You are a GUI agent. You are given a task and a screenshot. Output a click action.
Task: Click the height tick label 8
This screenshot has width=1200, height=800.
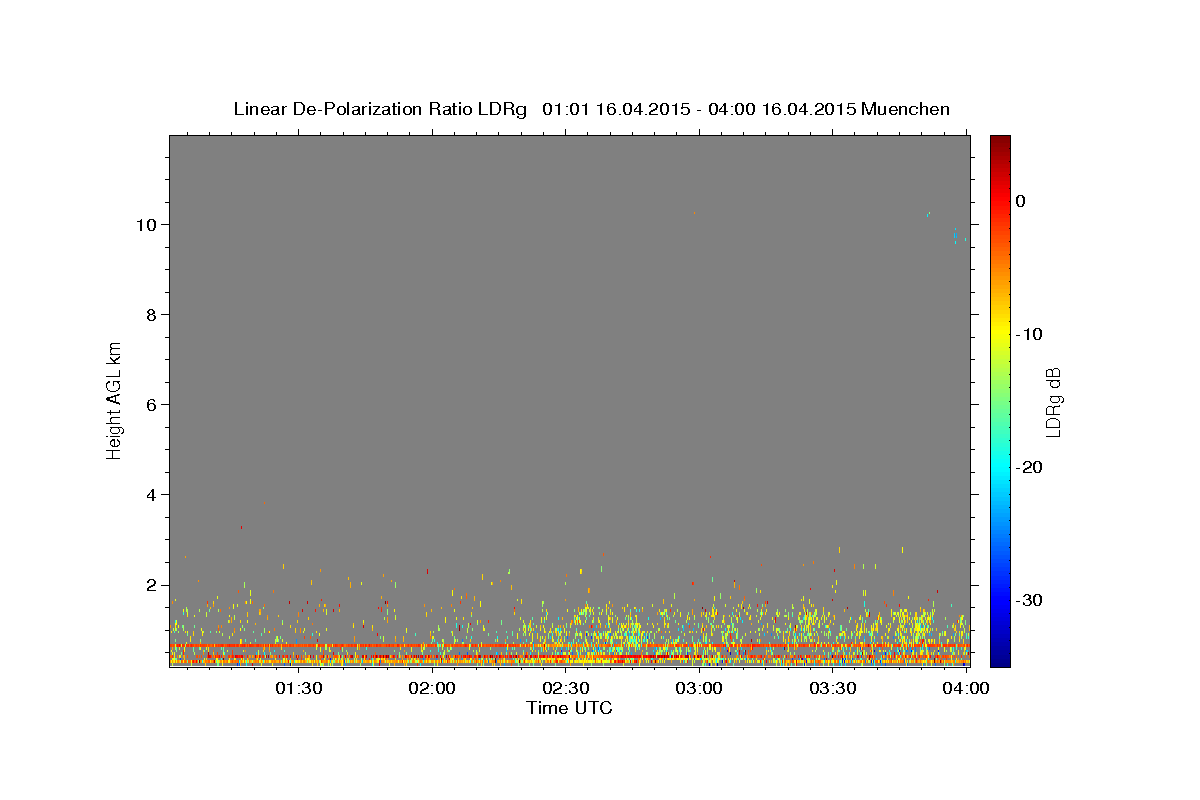[x=153, y=314]
